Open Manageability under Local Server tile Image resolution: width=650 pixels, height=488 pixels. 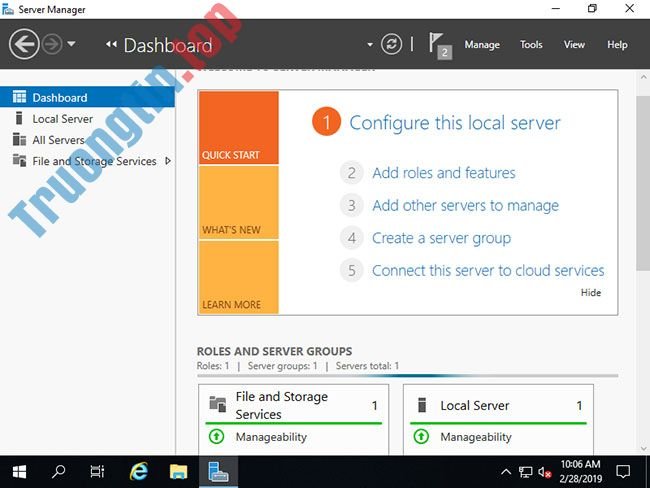(x=476, y=437)
